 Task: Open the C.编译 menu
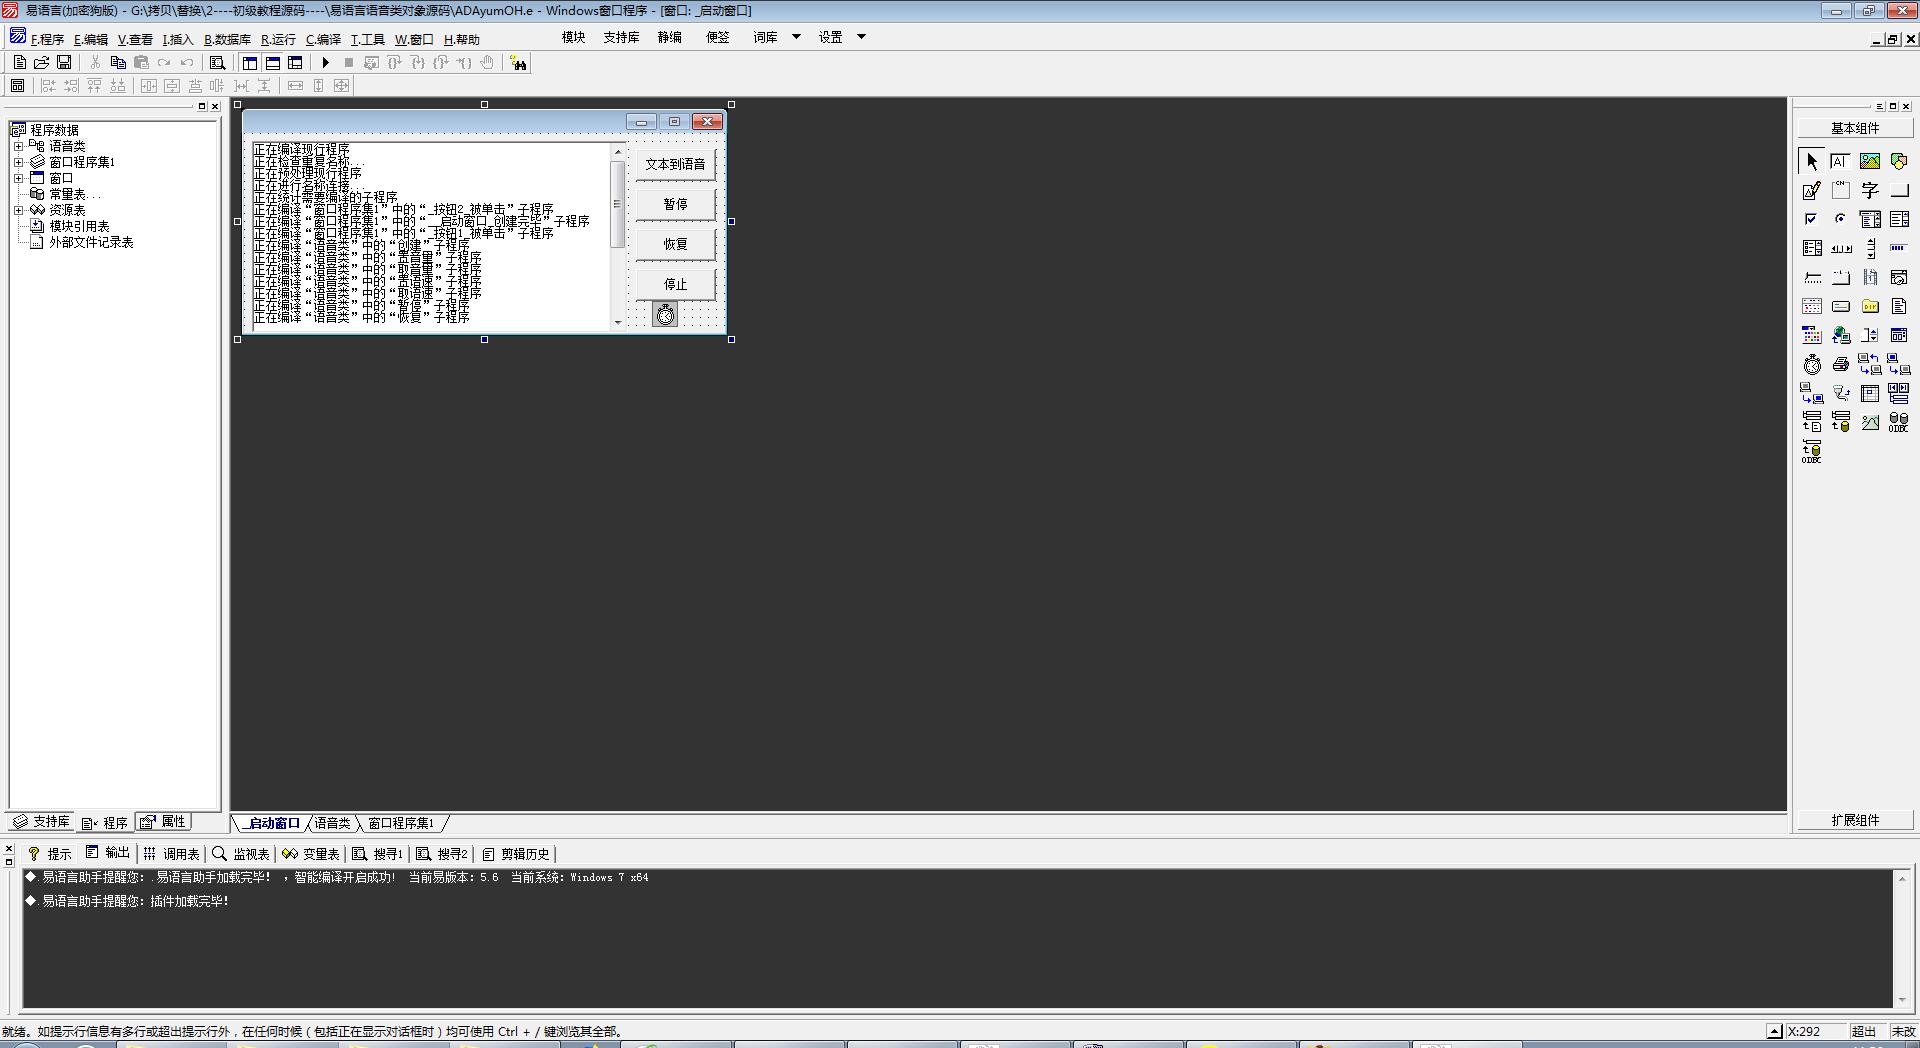pos(323,40)
